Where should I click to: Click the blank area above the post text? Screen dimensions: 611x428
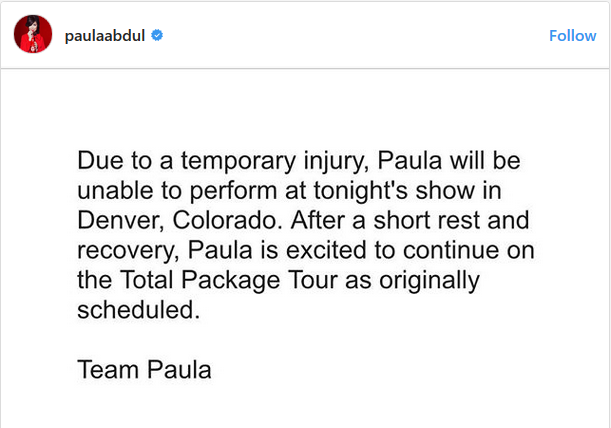[x=306, y=105]
